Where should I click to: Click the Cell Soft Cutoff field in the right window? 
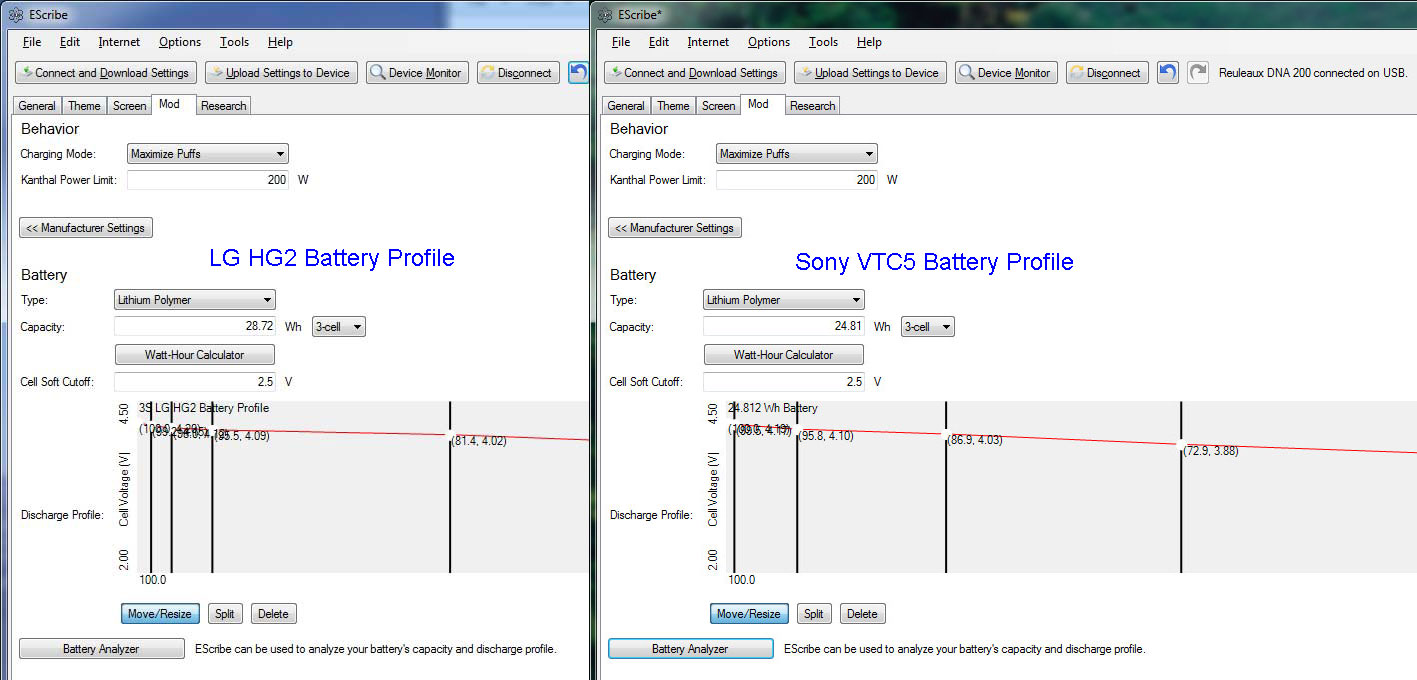tap(784, 382)
